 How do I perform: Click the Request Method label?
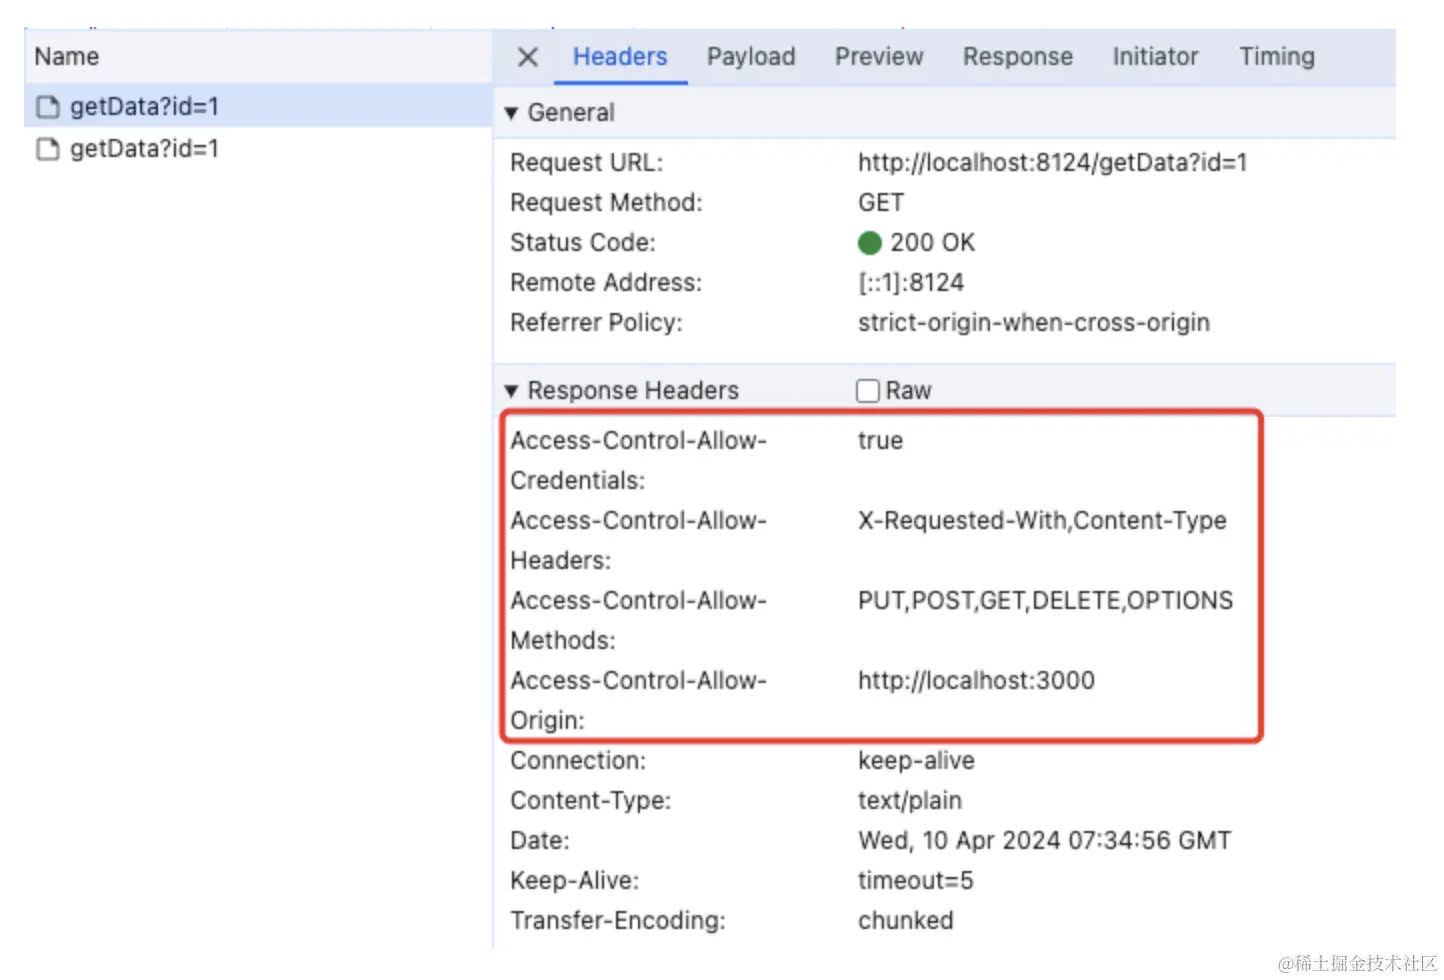click(x=606, y=203)
